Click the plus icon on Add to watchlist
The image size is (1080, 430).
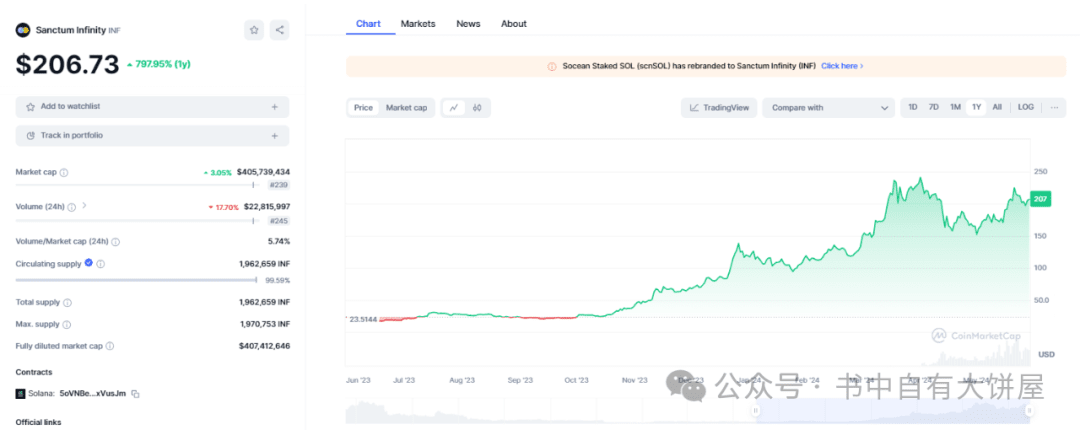(274, 107)
